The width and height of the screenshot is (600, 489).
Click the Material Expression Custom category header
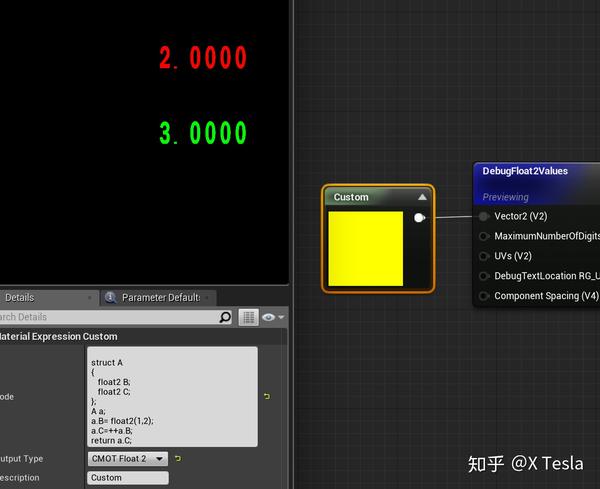[142, 336]
